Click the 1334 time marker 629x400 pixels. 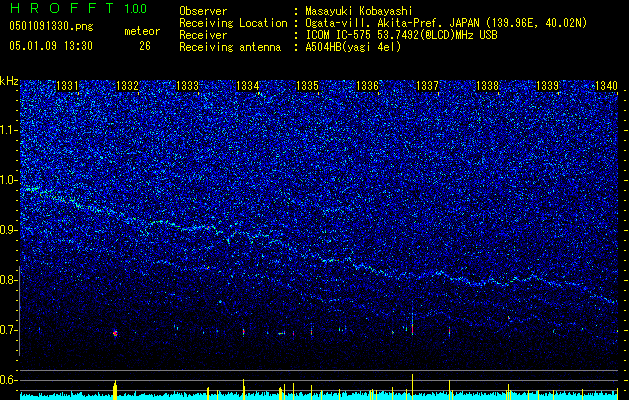point(248,85)
